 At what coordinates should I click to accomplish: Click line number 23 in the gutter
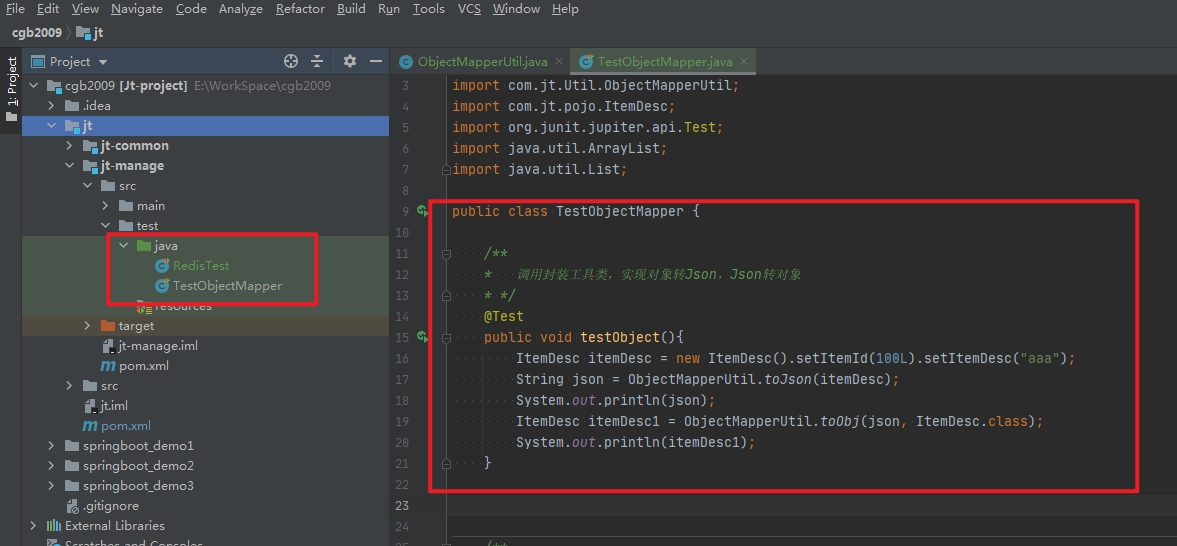(402, 505)
